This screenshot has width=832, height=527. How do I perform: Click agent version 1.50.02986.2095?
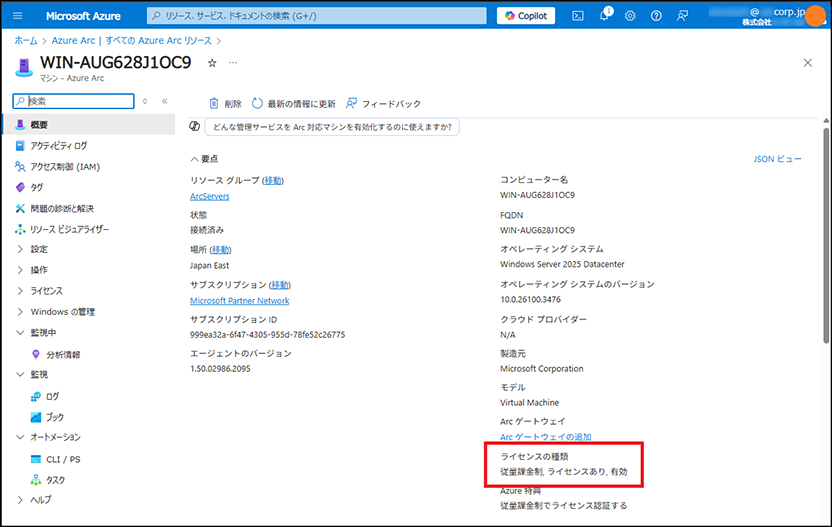click(220, 369)
